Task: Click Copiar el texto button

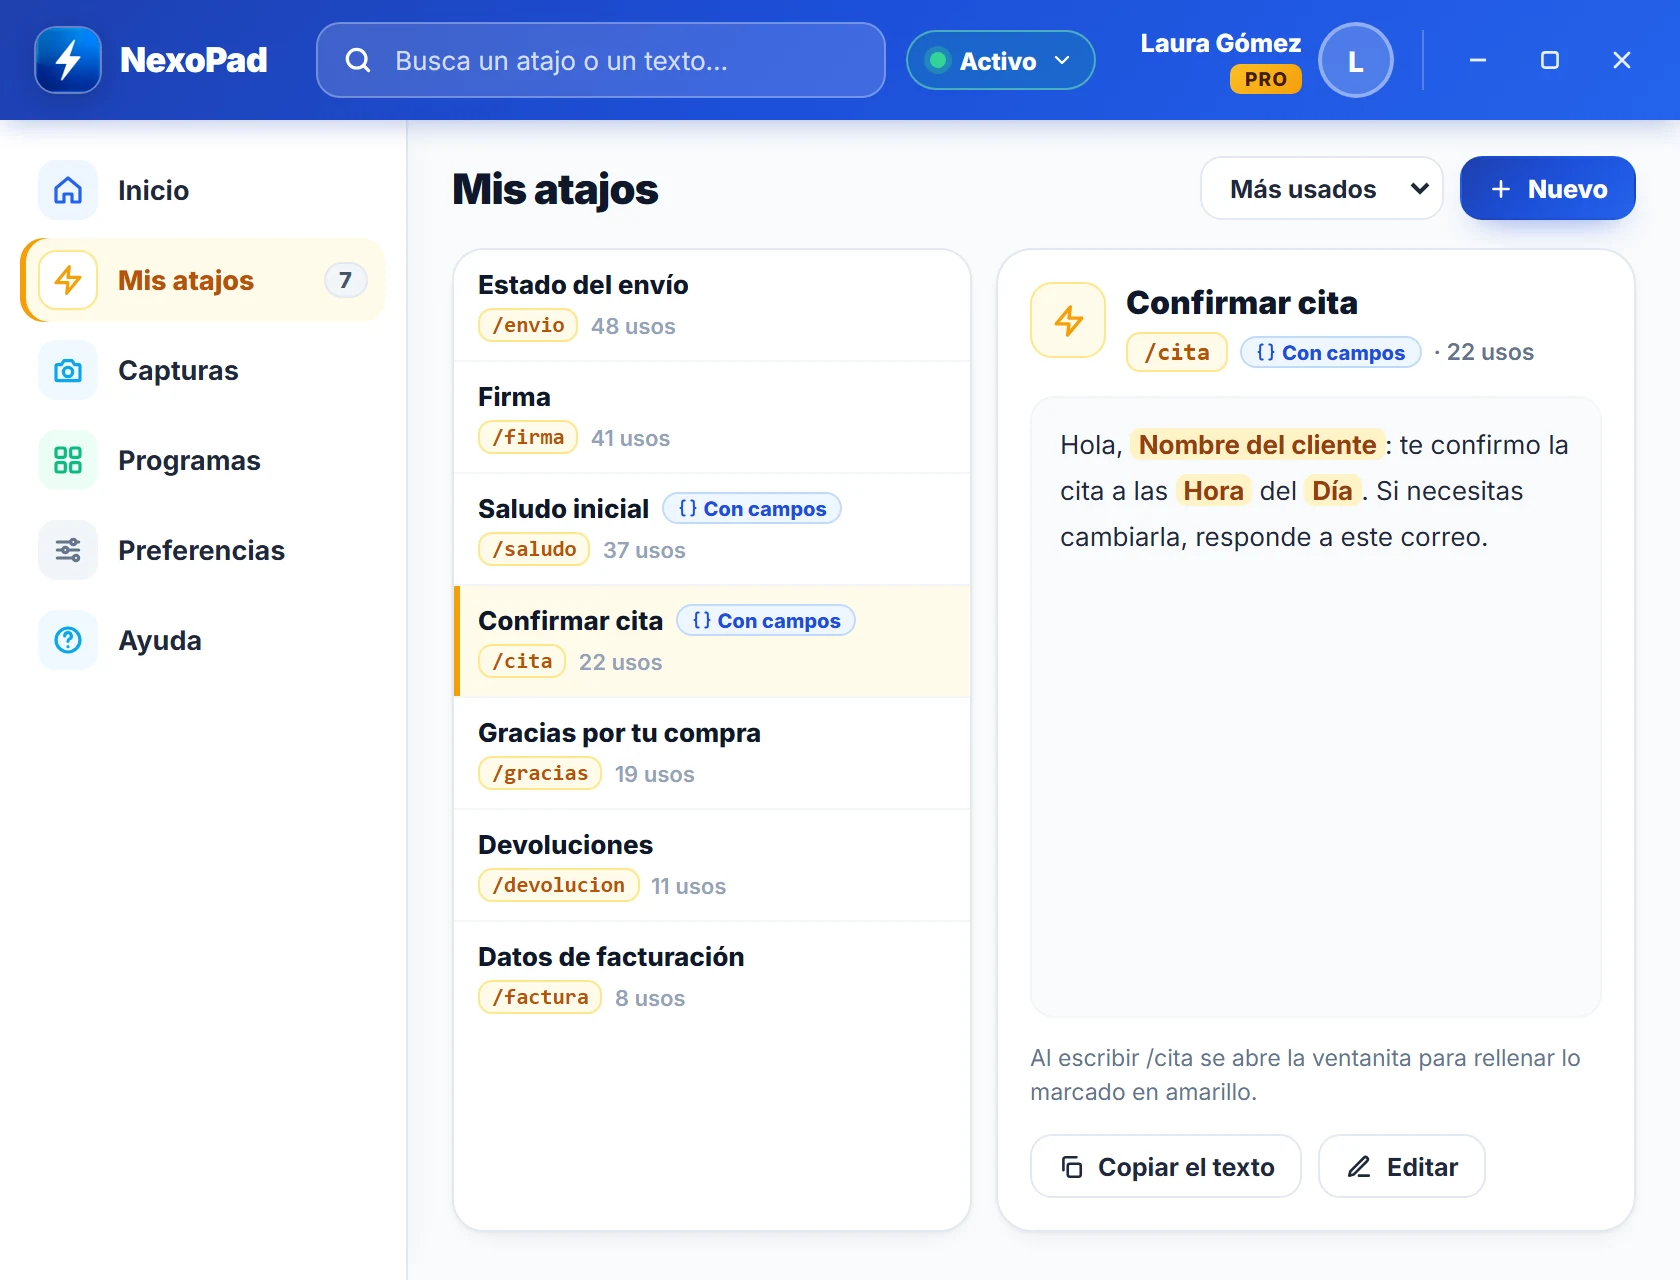Action: tap(1166, 1166)
